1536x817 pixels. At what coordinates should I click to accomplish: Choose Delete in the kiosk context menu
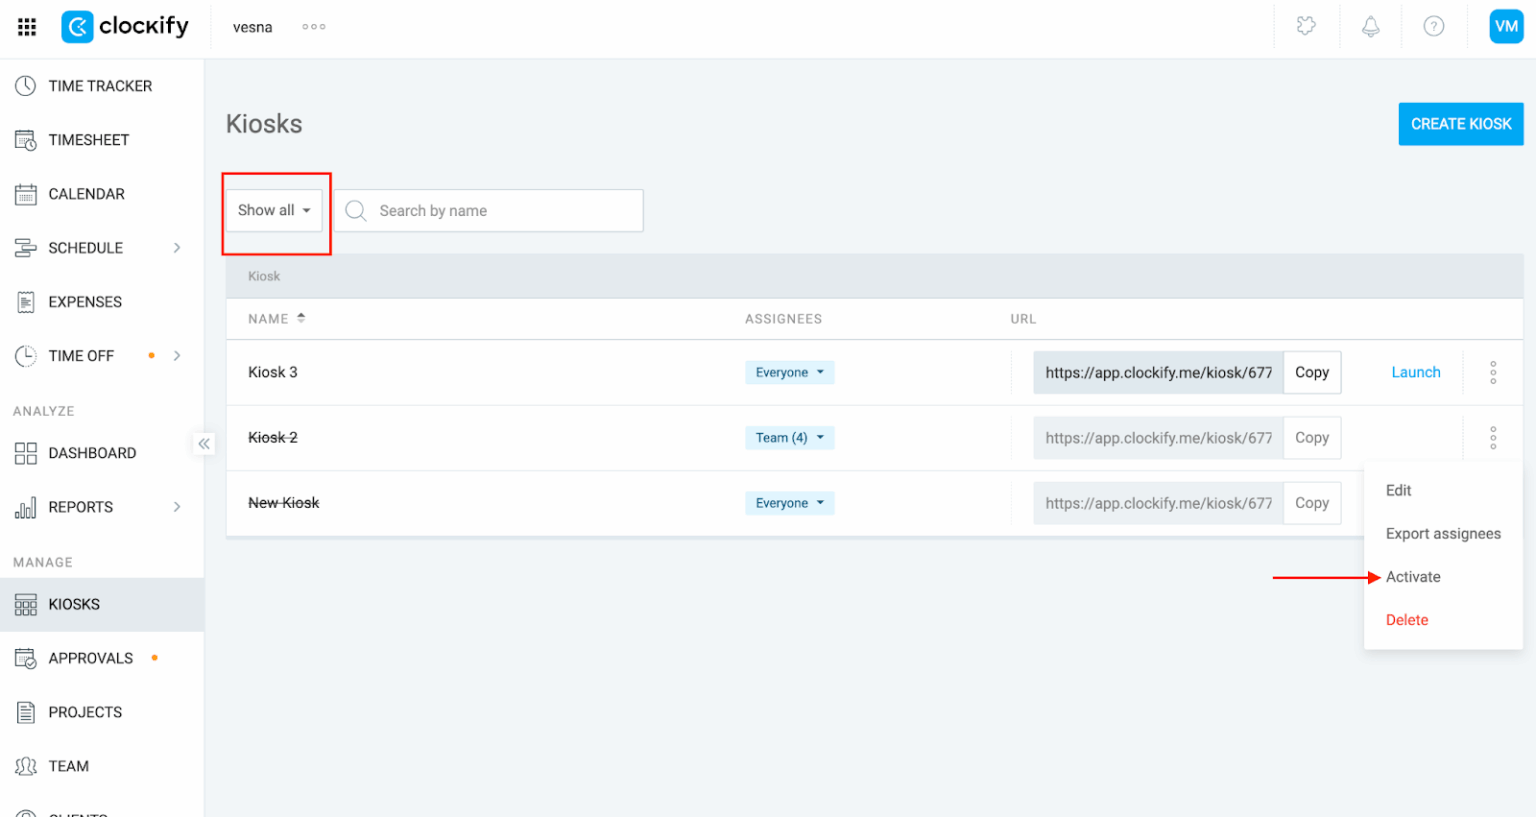click(1406, 620)
